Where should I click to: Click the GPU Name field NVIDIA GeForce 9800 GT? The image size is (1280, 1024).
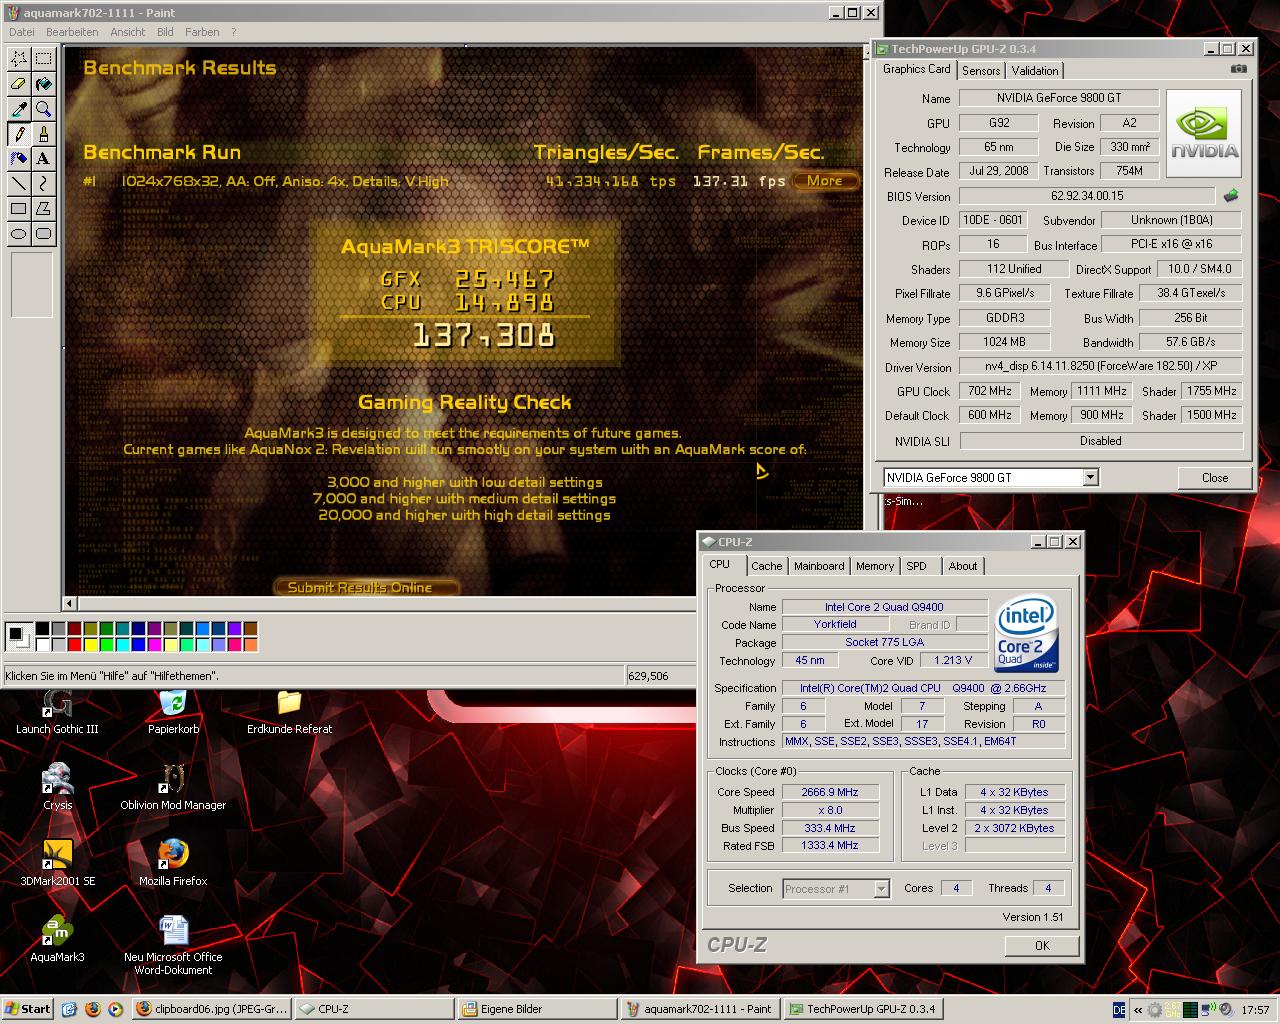click(x=1058, y=98)
